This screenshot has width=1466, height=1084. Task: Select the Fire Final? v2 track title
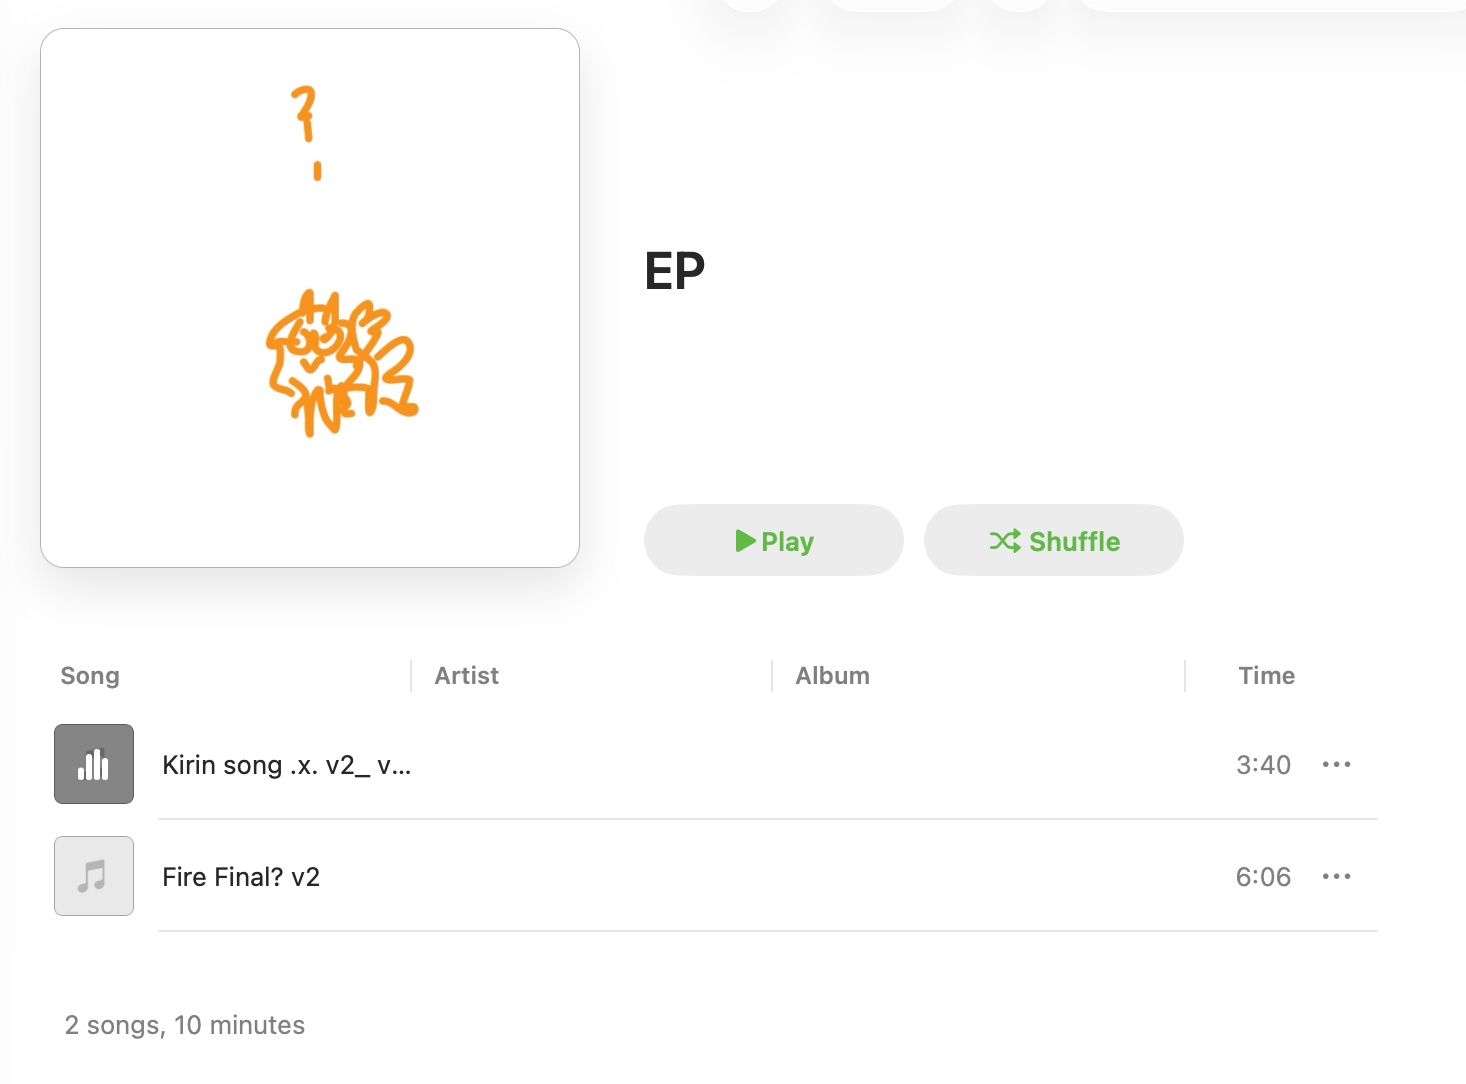[241, 877]
